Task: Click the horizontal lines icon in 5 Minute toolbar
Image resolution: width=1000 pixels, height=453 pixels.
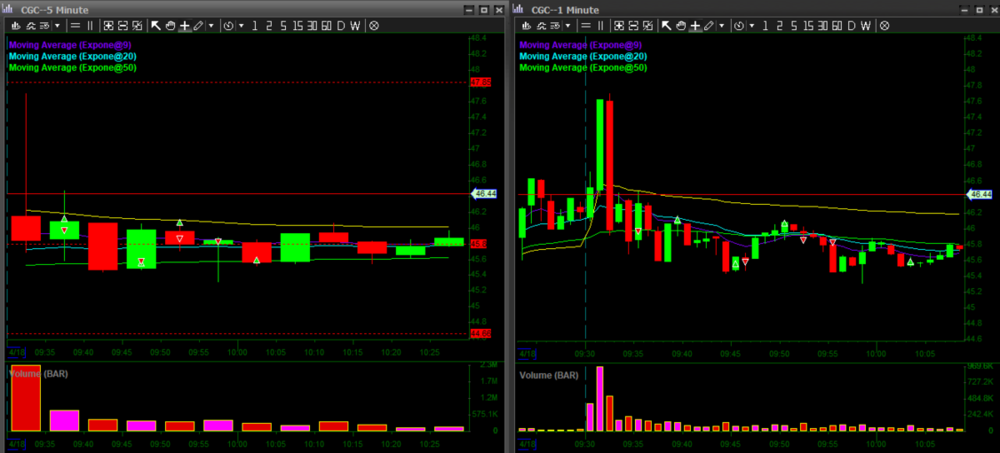Action: coord(74,25)
